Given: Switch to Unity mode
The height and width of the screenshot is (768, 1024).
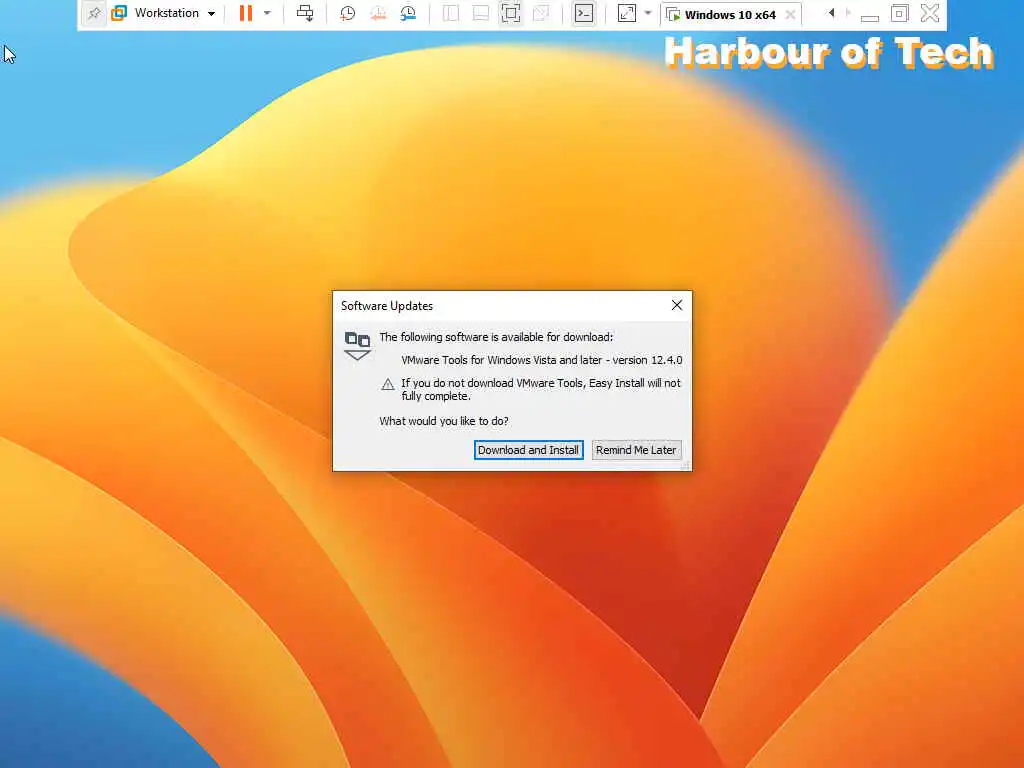Looking at the screenshot, I should [541, 13].
